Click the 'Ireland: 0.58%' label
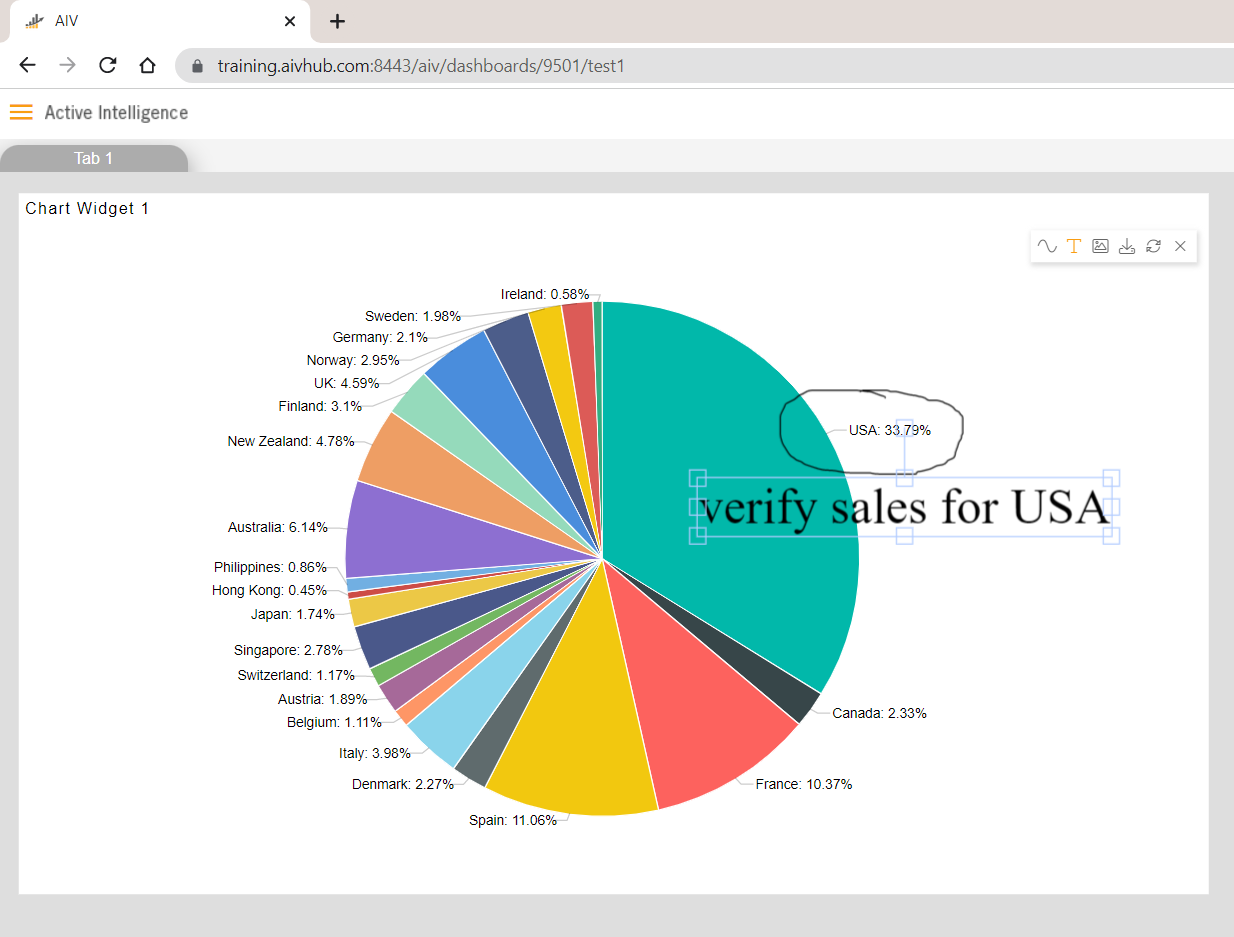 click(x=545, y=294)
